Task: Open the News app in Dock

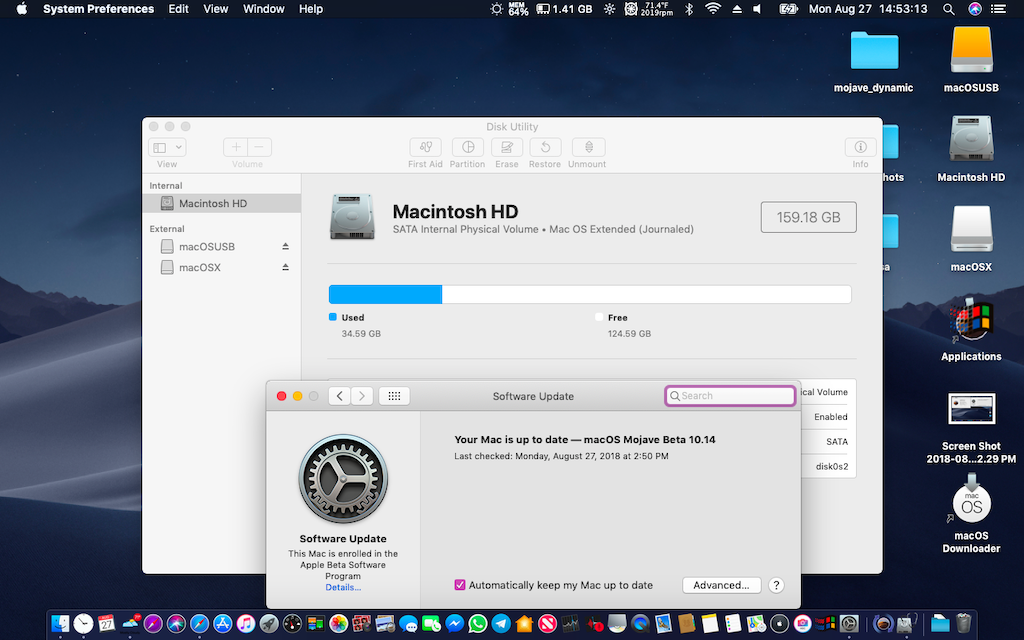Action: pyautogui.click(x=547, y=624)
